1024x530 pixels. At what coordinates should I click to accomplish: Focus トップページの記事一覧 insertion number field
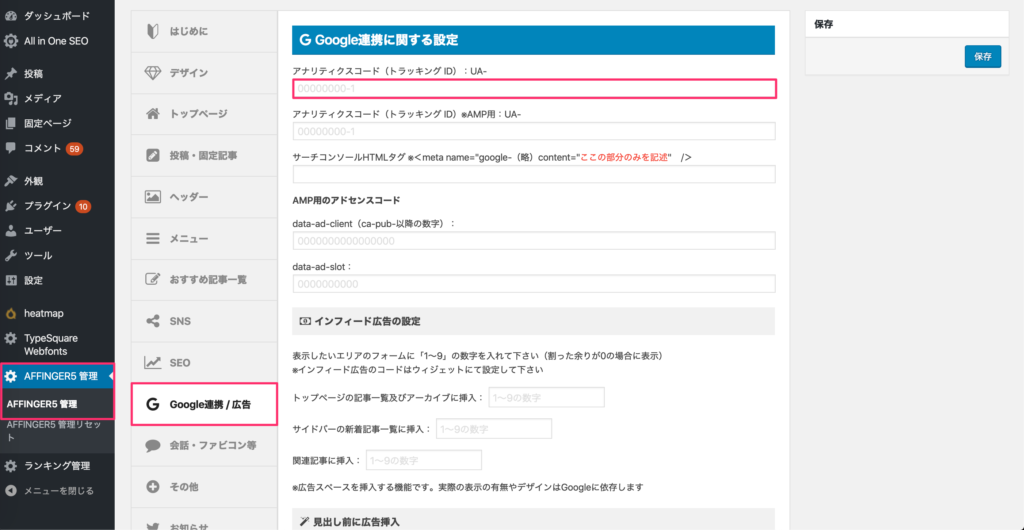point(546,397)
